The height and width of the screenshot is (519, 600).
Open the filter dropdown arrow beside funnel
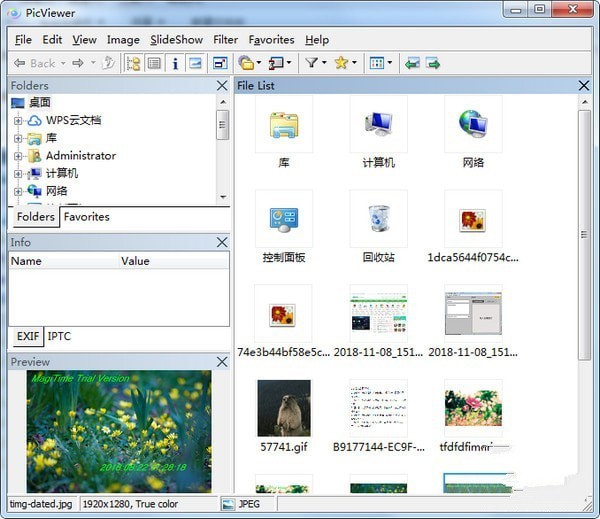click(324, 64)
